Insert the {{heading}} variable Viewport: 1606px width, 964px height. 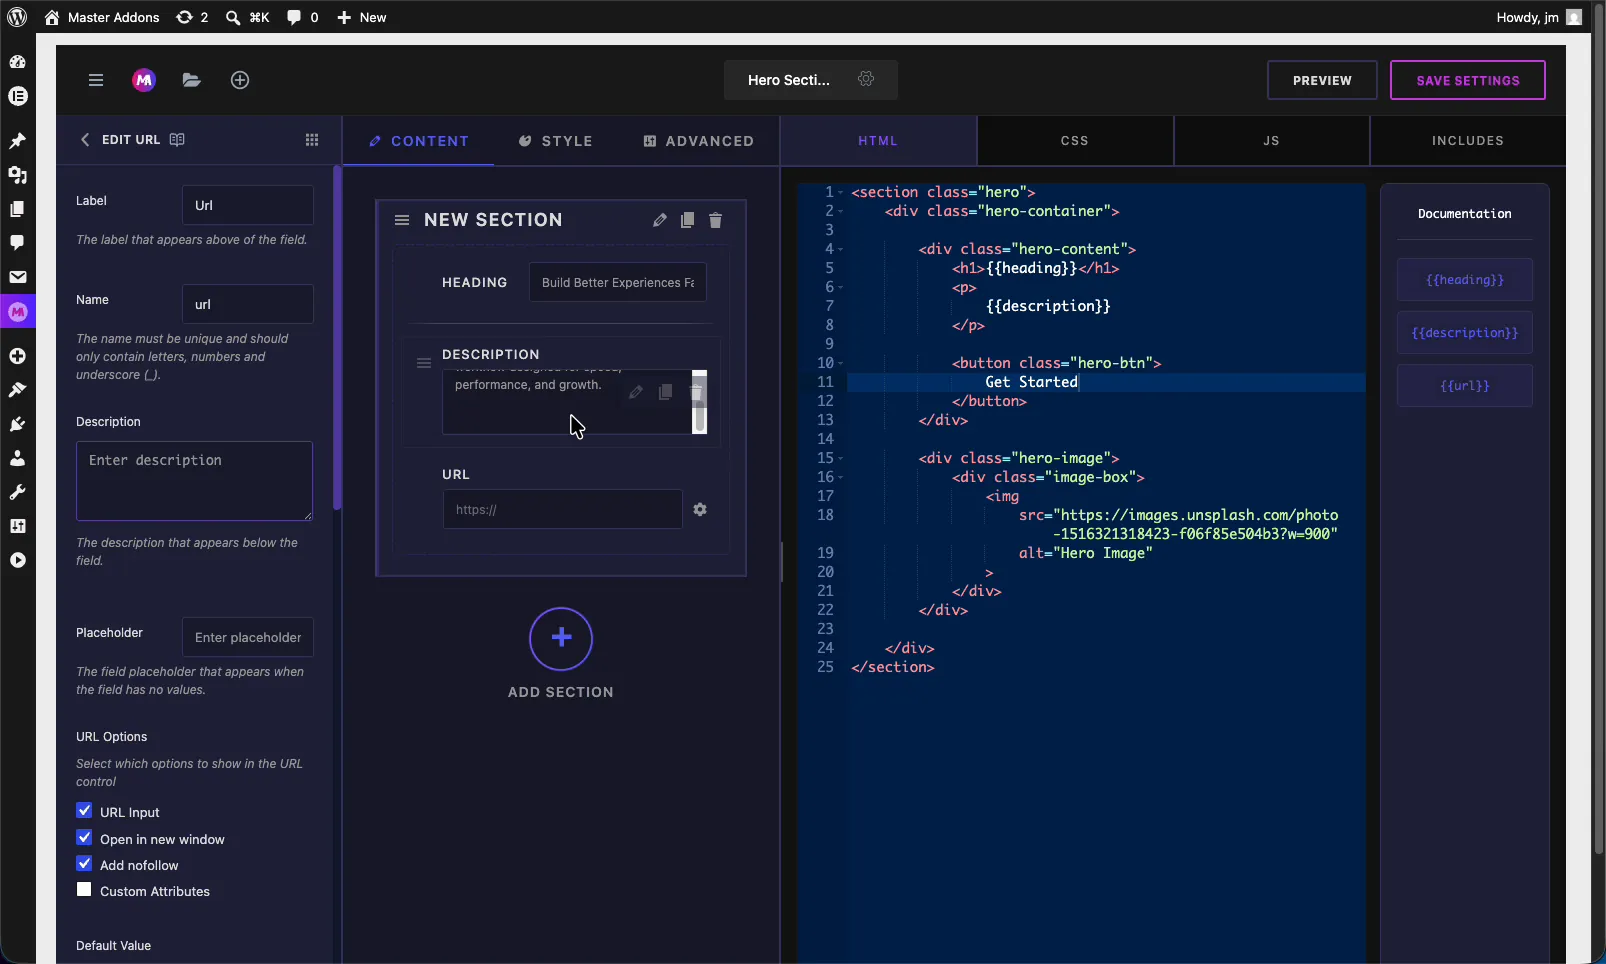pyautogui.click(x=1465, y=280)
